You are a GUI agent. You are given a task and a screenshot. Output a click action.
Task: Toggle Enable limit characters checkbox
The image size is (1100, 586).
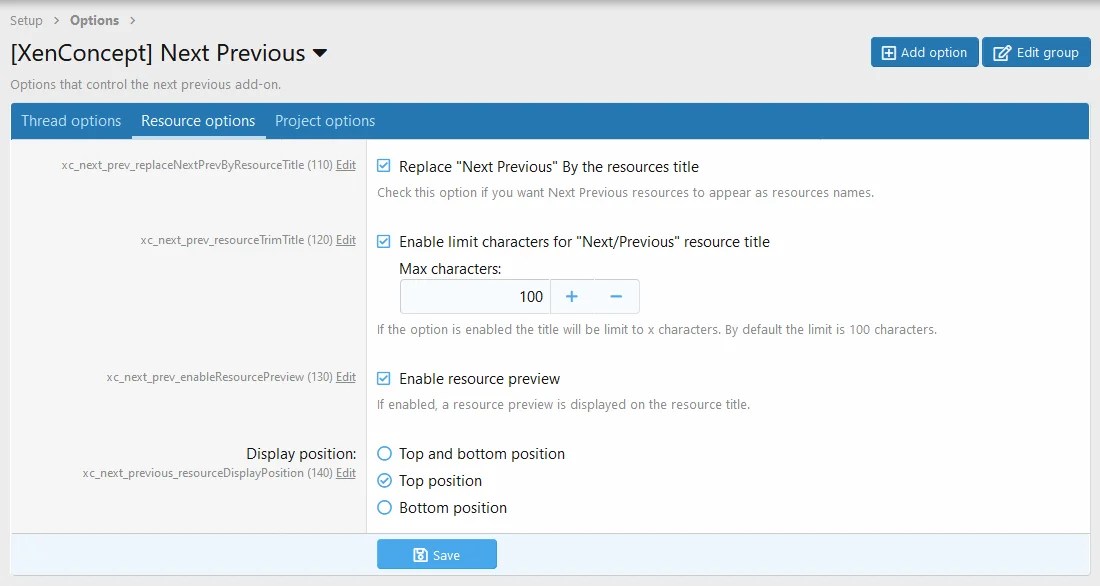point(384,242)
